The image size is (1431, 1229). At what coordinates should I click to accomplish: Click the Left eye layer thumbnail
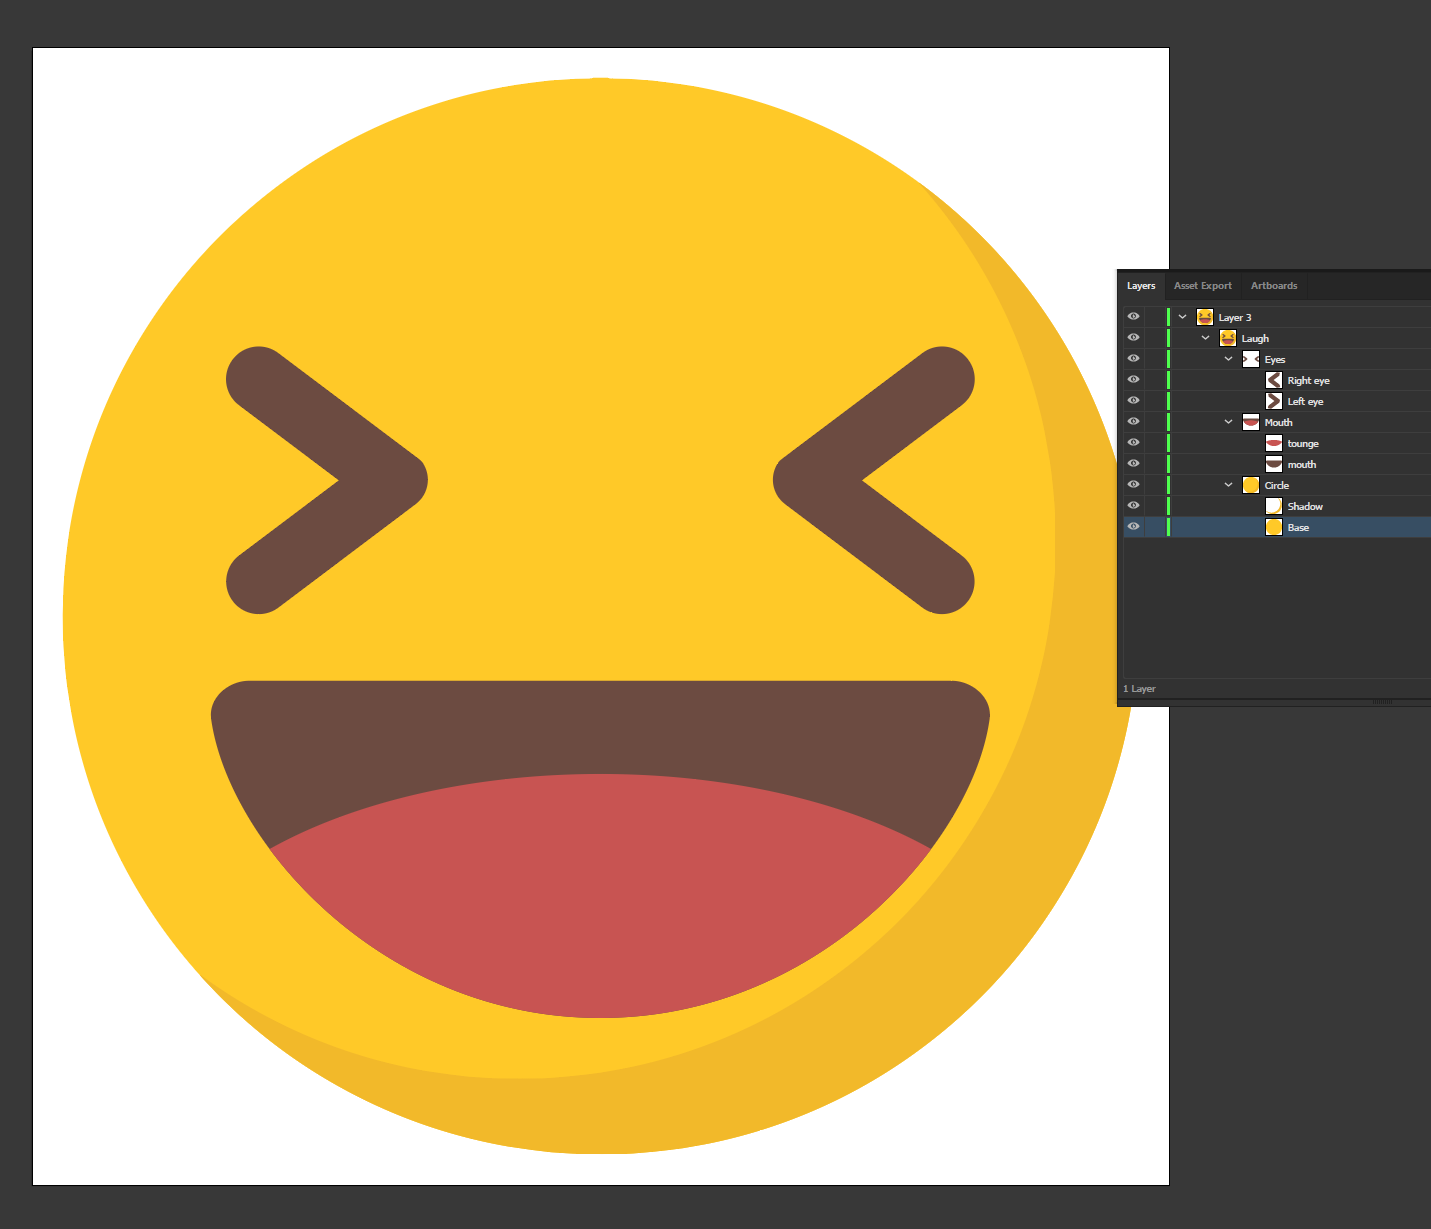point(1274,401)
